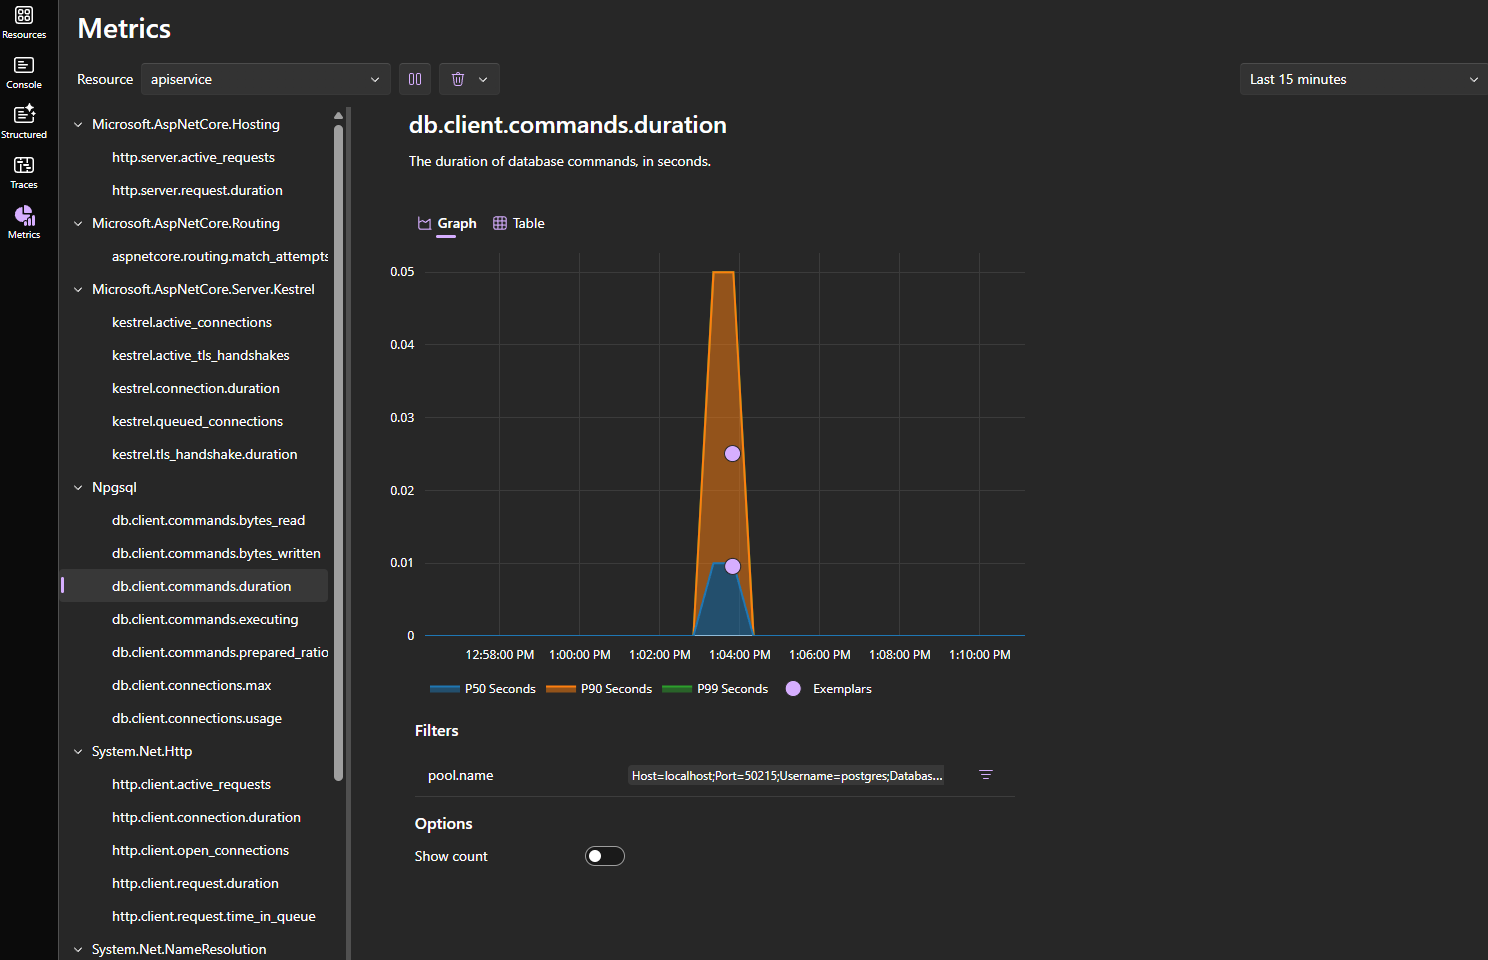The image size is (1488, 960).
Task: Change the Last 15 minutes time range
Action: click(x=1361, y=78)
